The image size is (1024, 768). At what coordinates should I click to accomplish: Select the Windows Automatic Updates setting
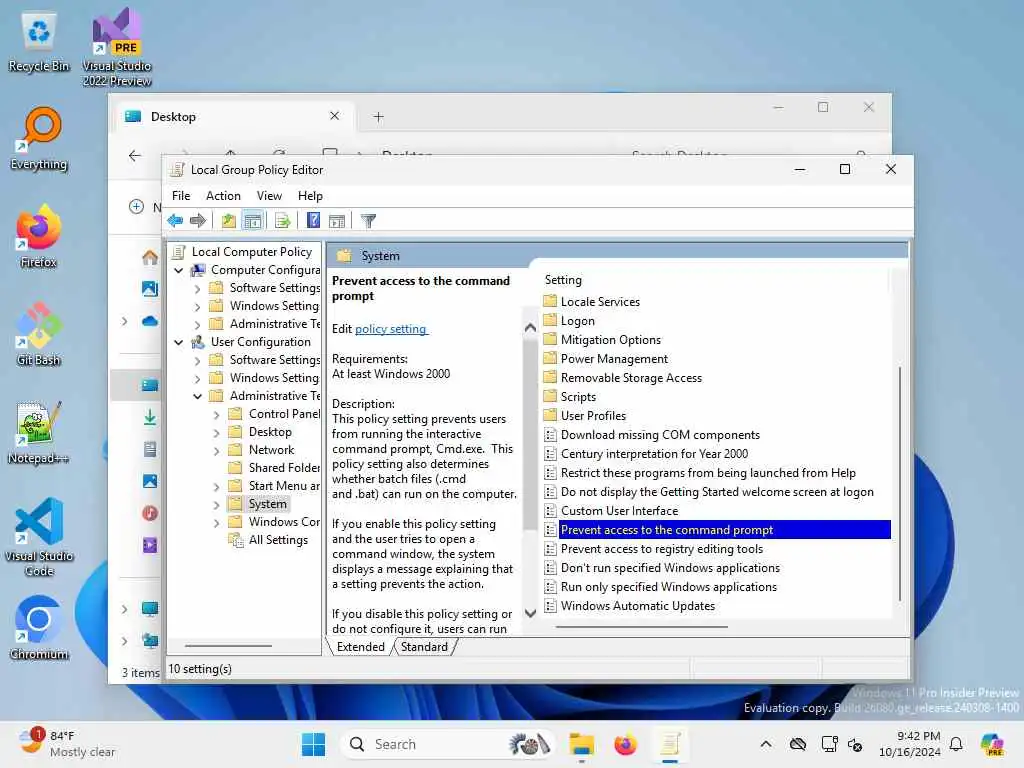(637, 606)
